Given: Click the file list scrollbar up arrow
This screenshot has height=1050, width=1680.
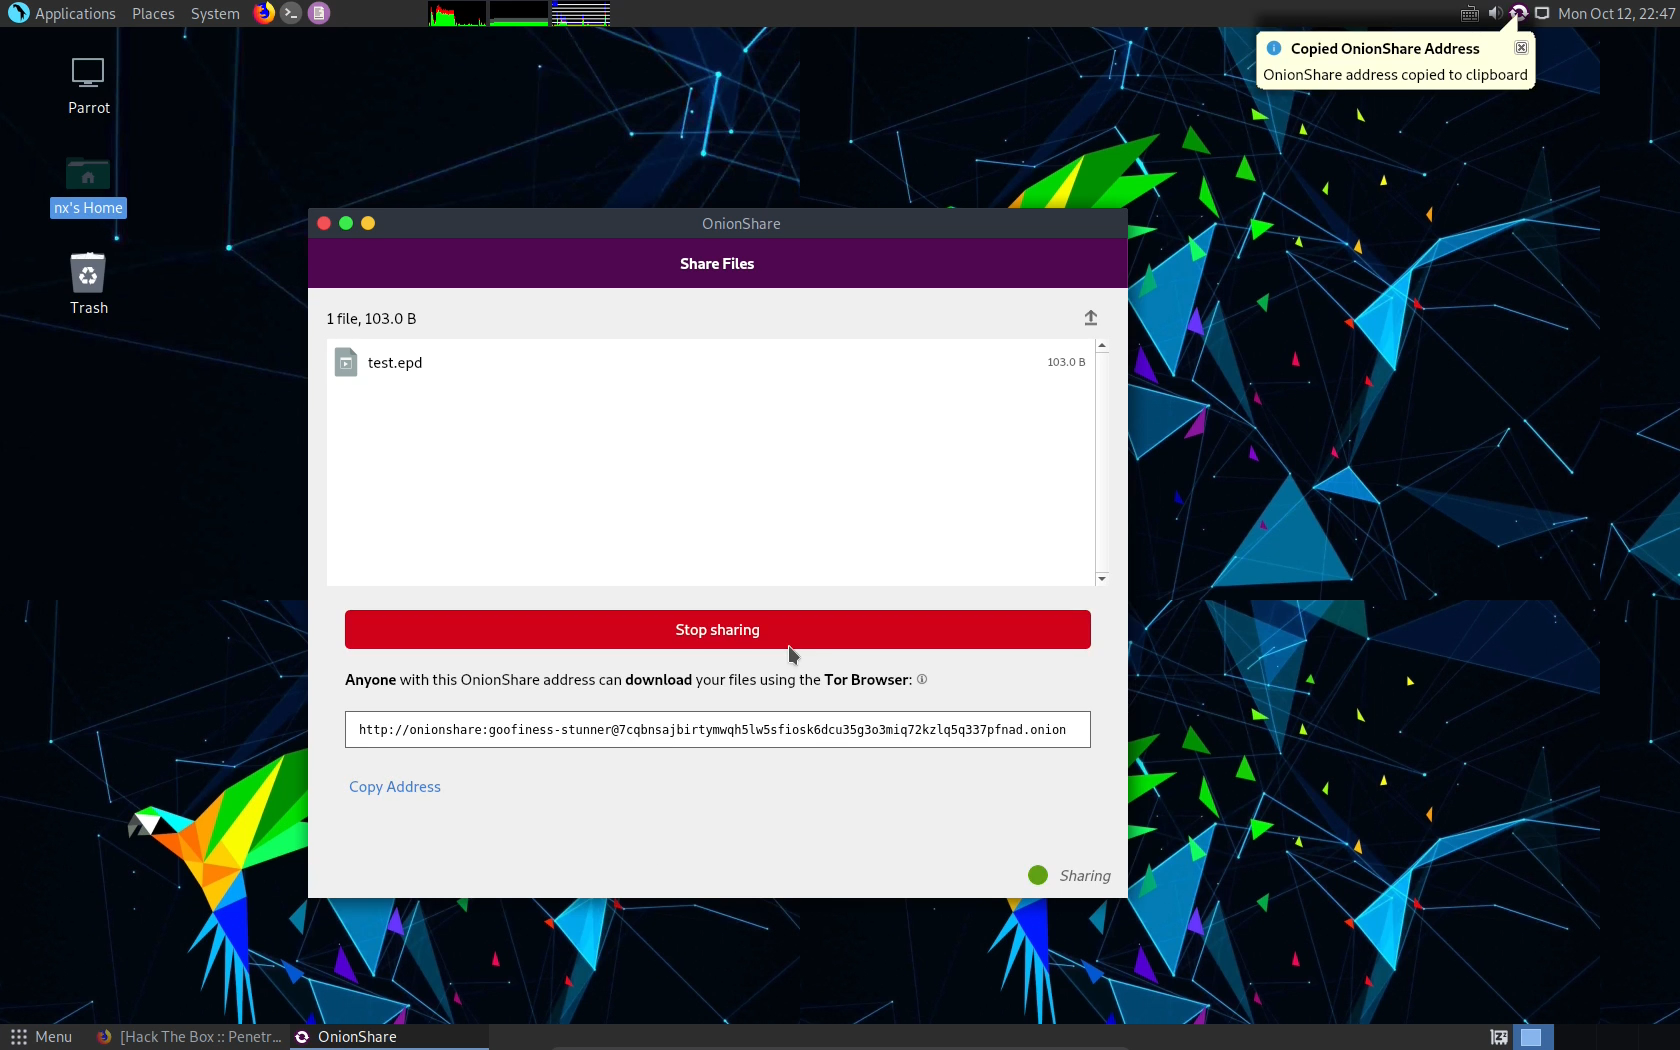Looking at the screenshot, I should (x=1102, y=346).
